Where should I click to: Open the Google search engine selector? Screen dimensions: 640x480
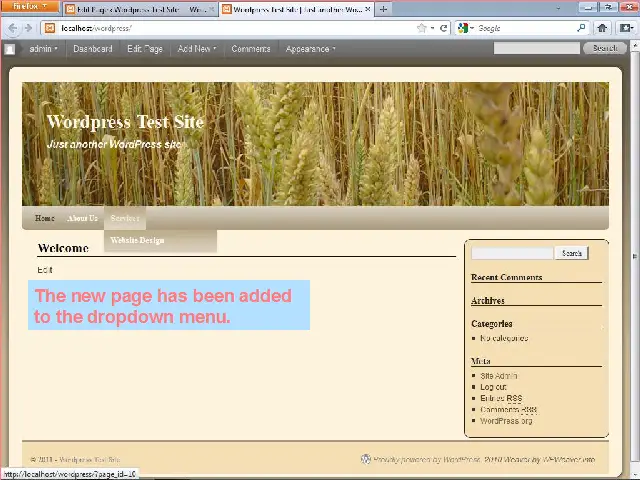tap(465, 28)
